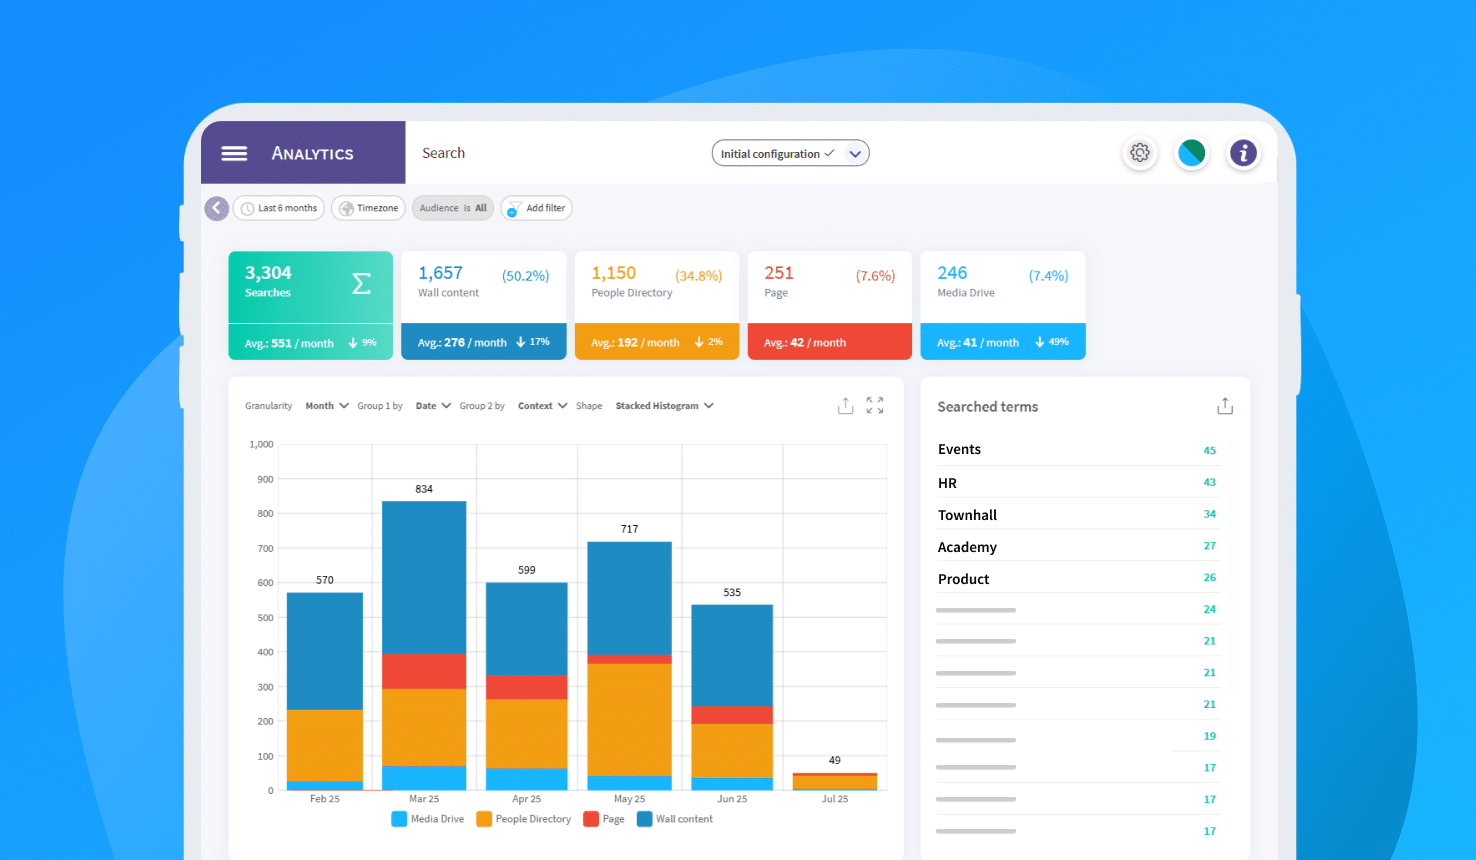Open the Granularity Month dropdown
The width and height of the screenshot is (1476, 860).
point(327,406)
